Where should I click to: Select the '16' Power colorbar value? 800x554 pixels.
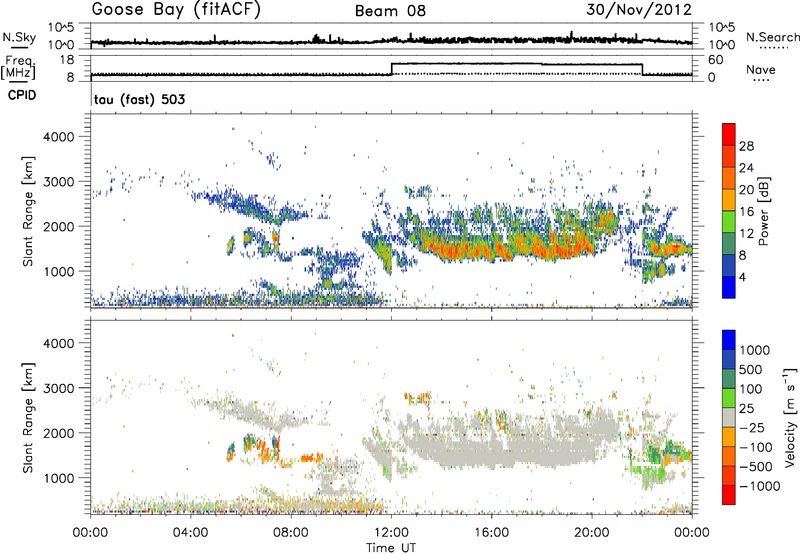746,212
